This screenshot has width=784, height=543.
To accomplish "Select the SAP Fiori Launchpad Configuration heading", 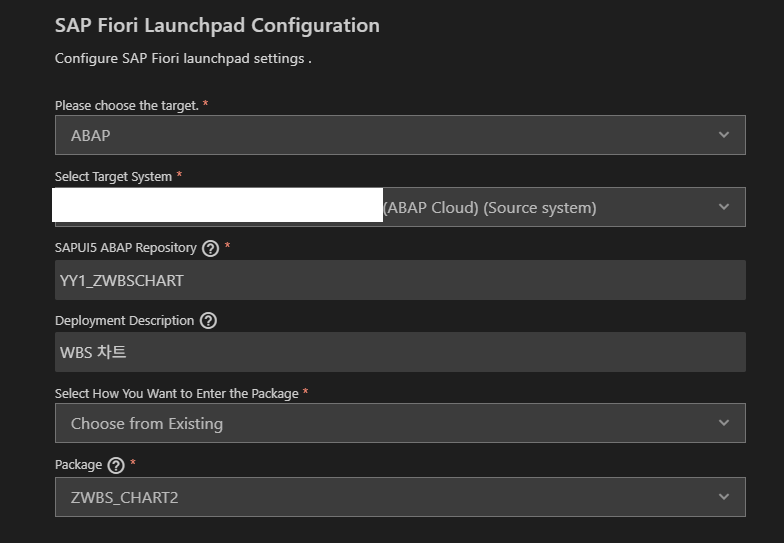I will tap(217, 26).
